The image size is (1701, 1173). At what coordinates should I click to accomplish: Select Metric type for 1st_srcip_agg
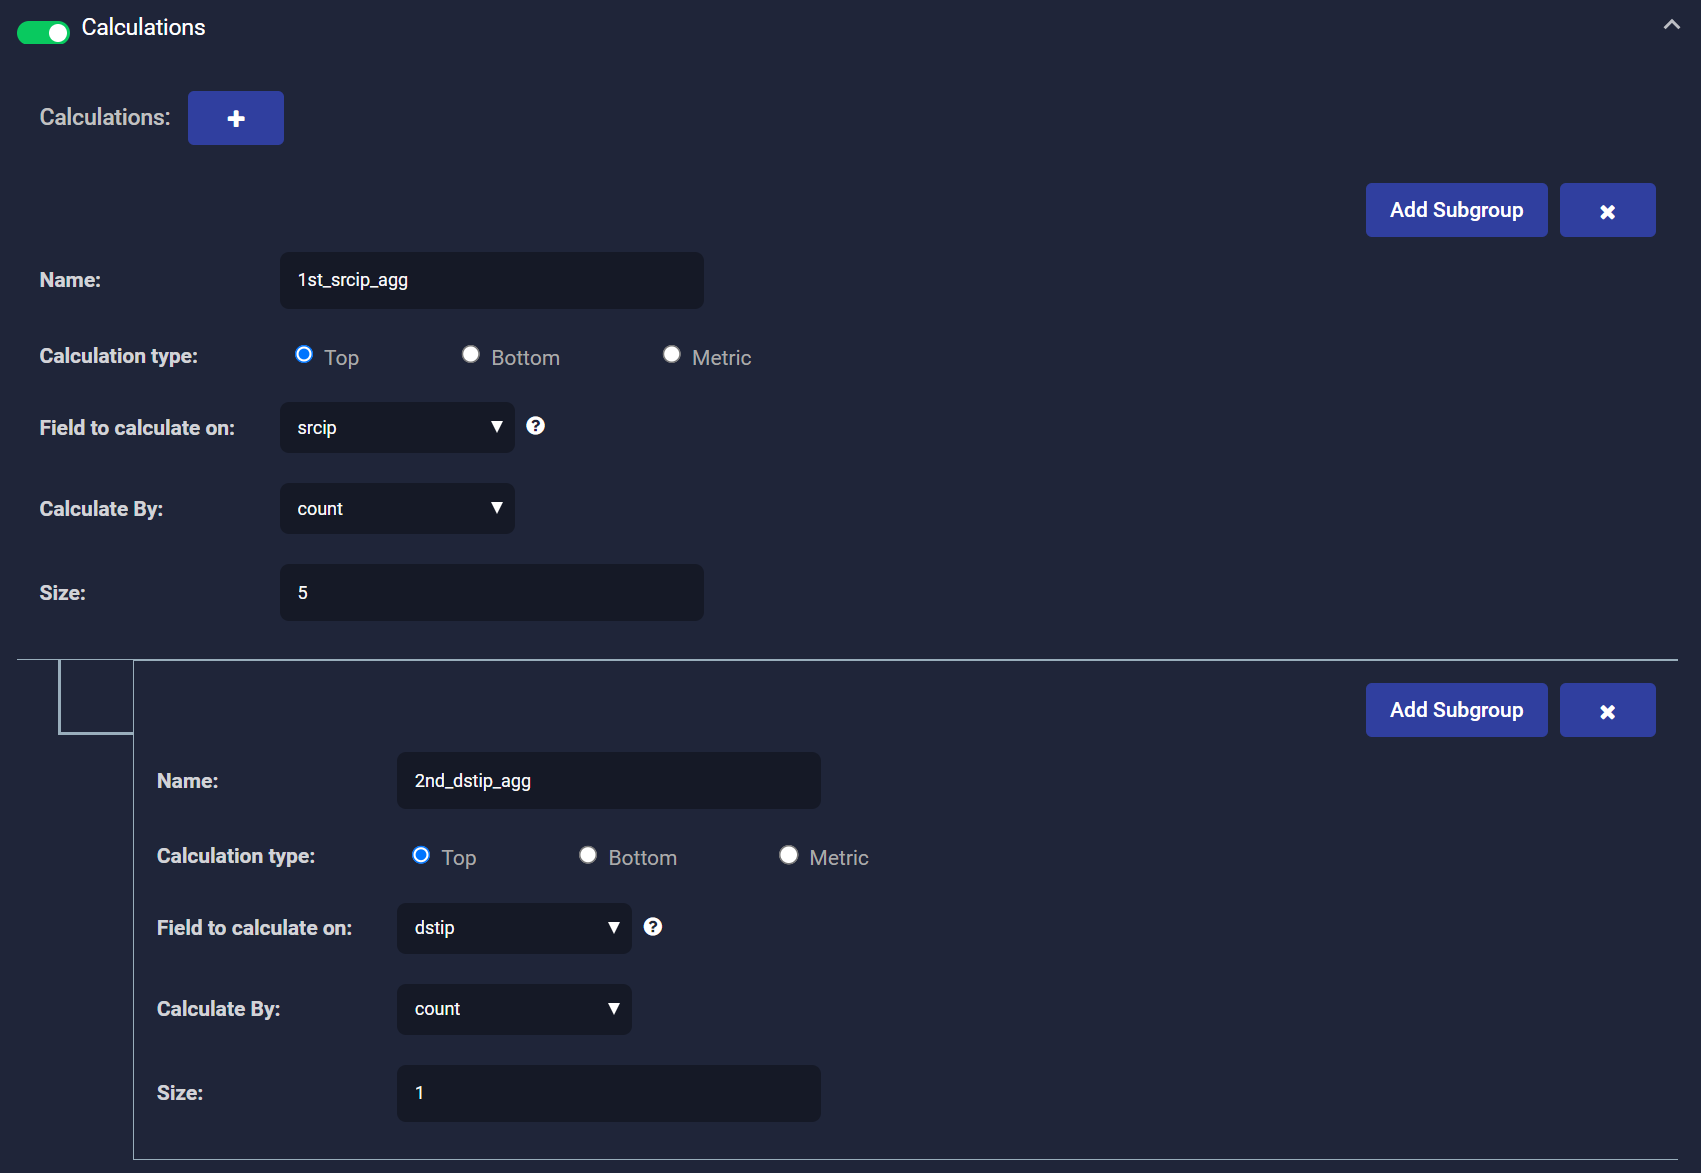tap(672, 355)
